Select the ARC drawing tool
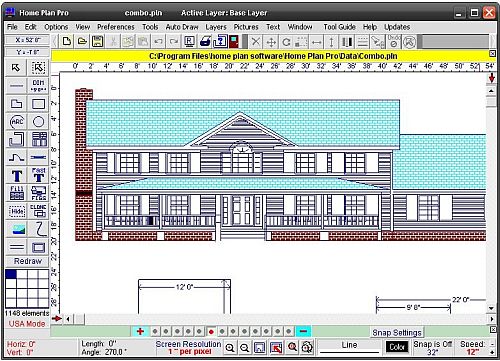 16,122
